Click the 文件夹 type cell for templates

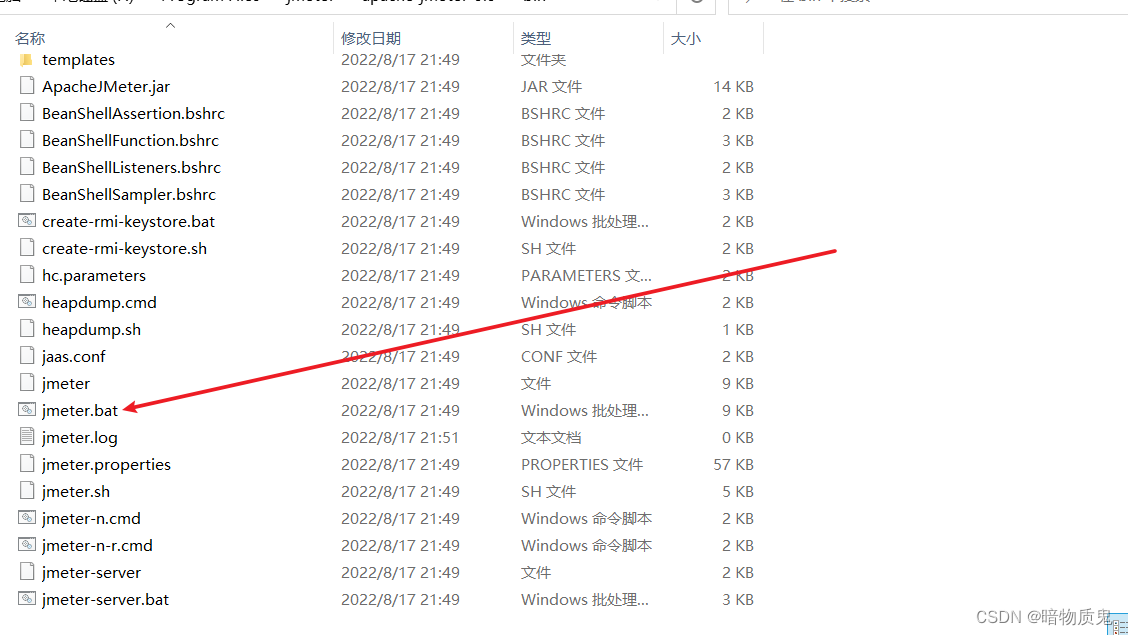coord(543,60)
